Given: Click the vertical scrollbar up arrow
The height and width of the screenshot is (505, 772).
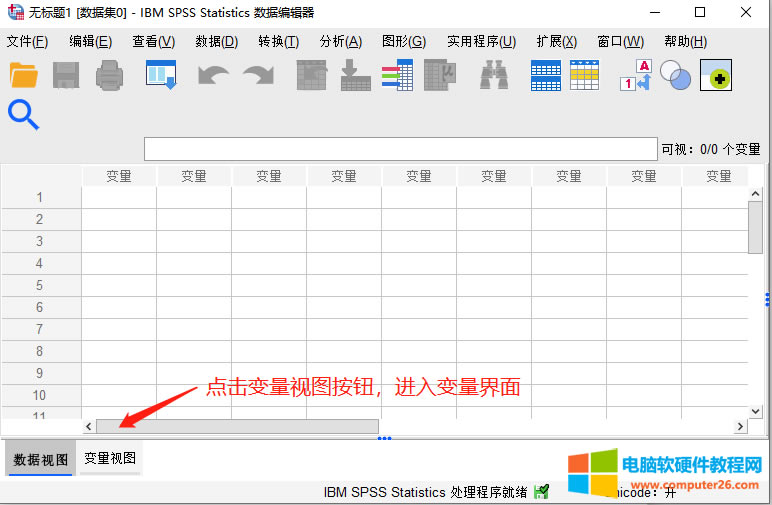Looking at the screenshot, I should tap(755, 194).
